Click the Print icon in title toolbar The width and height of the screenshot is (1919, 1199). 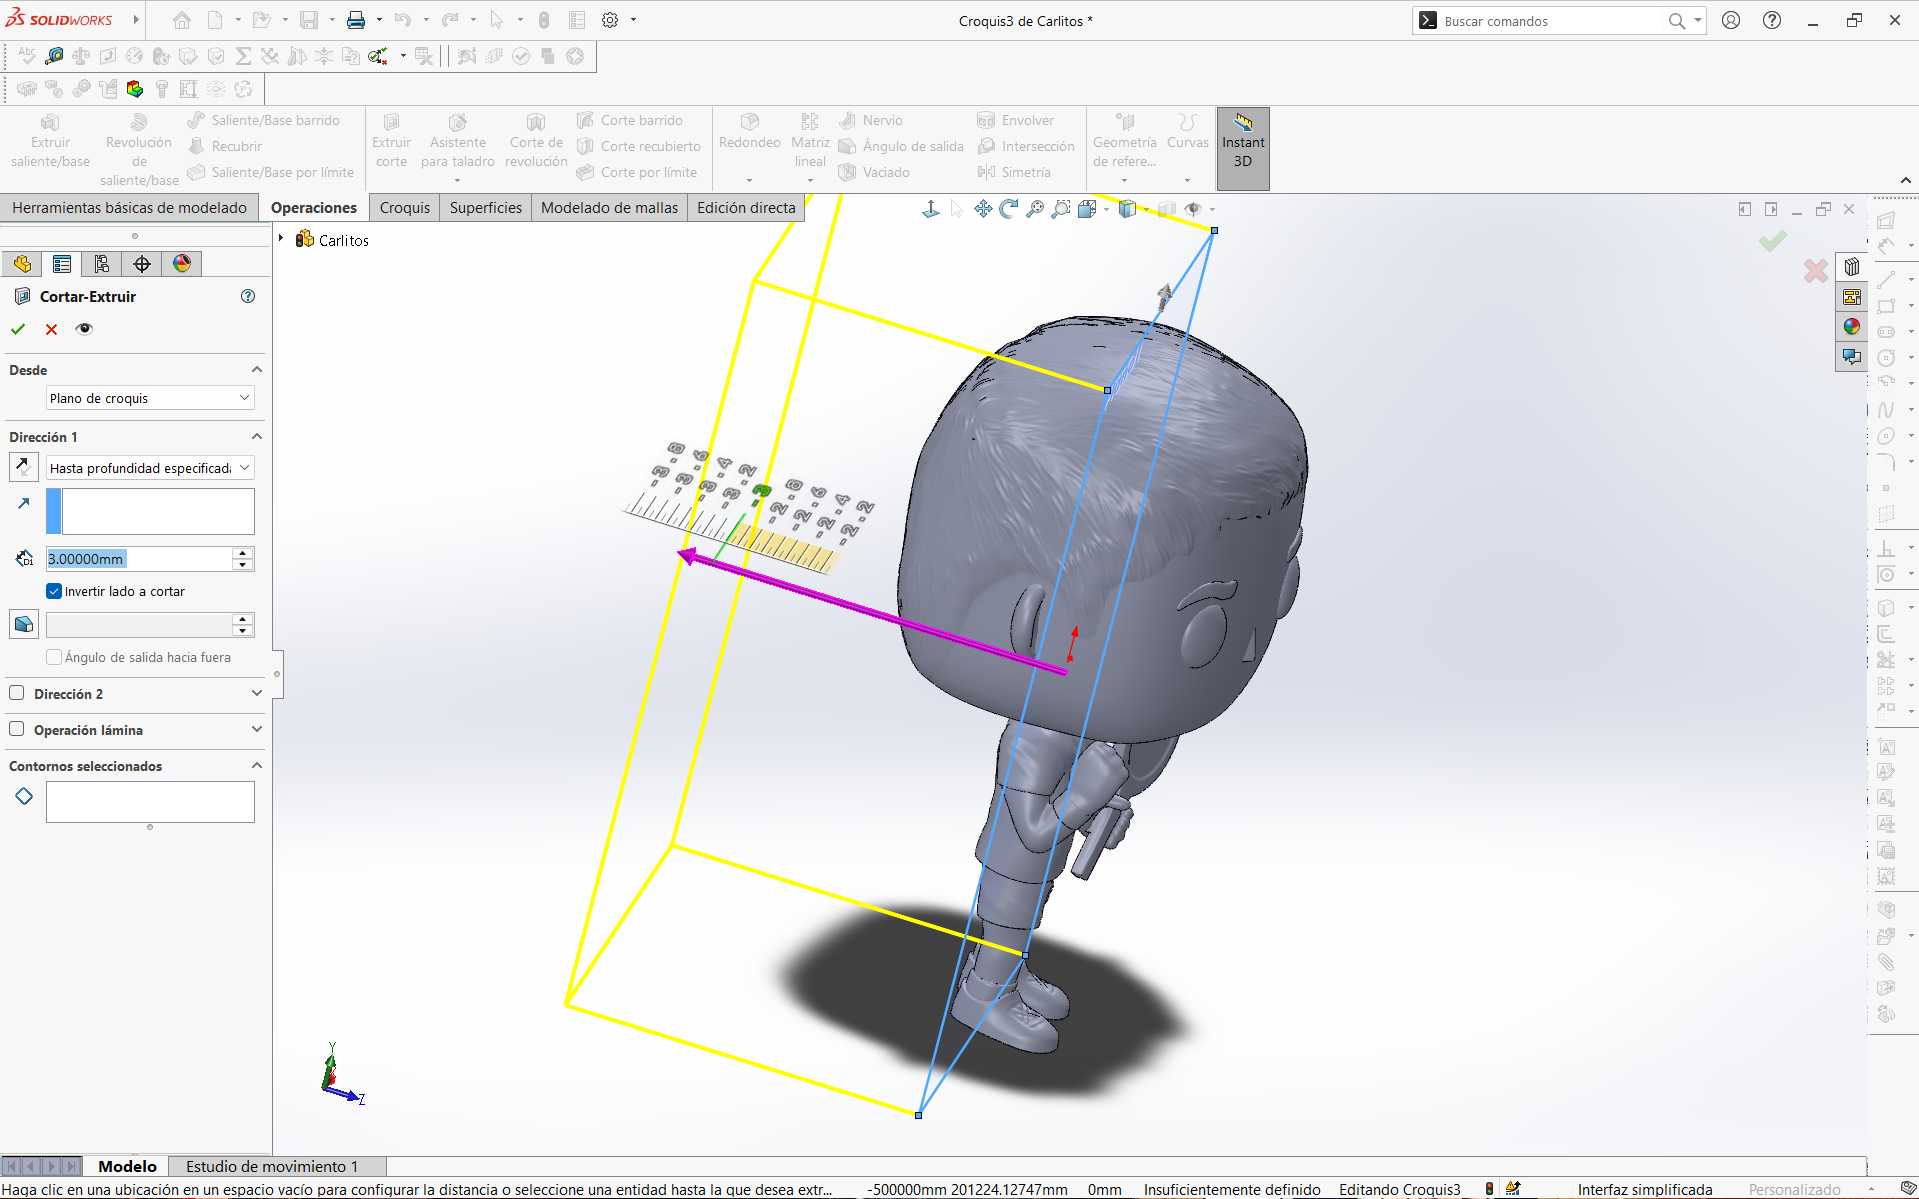356,20
